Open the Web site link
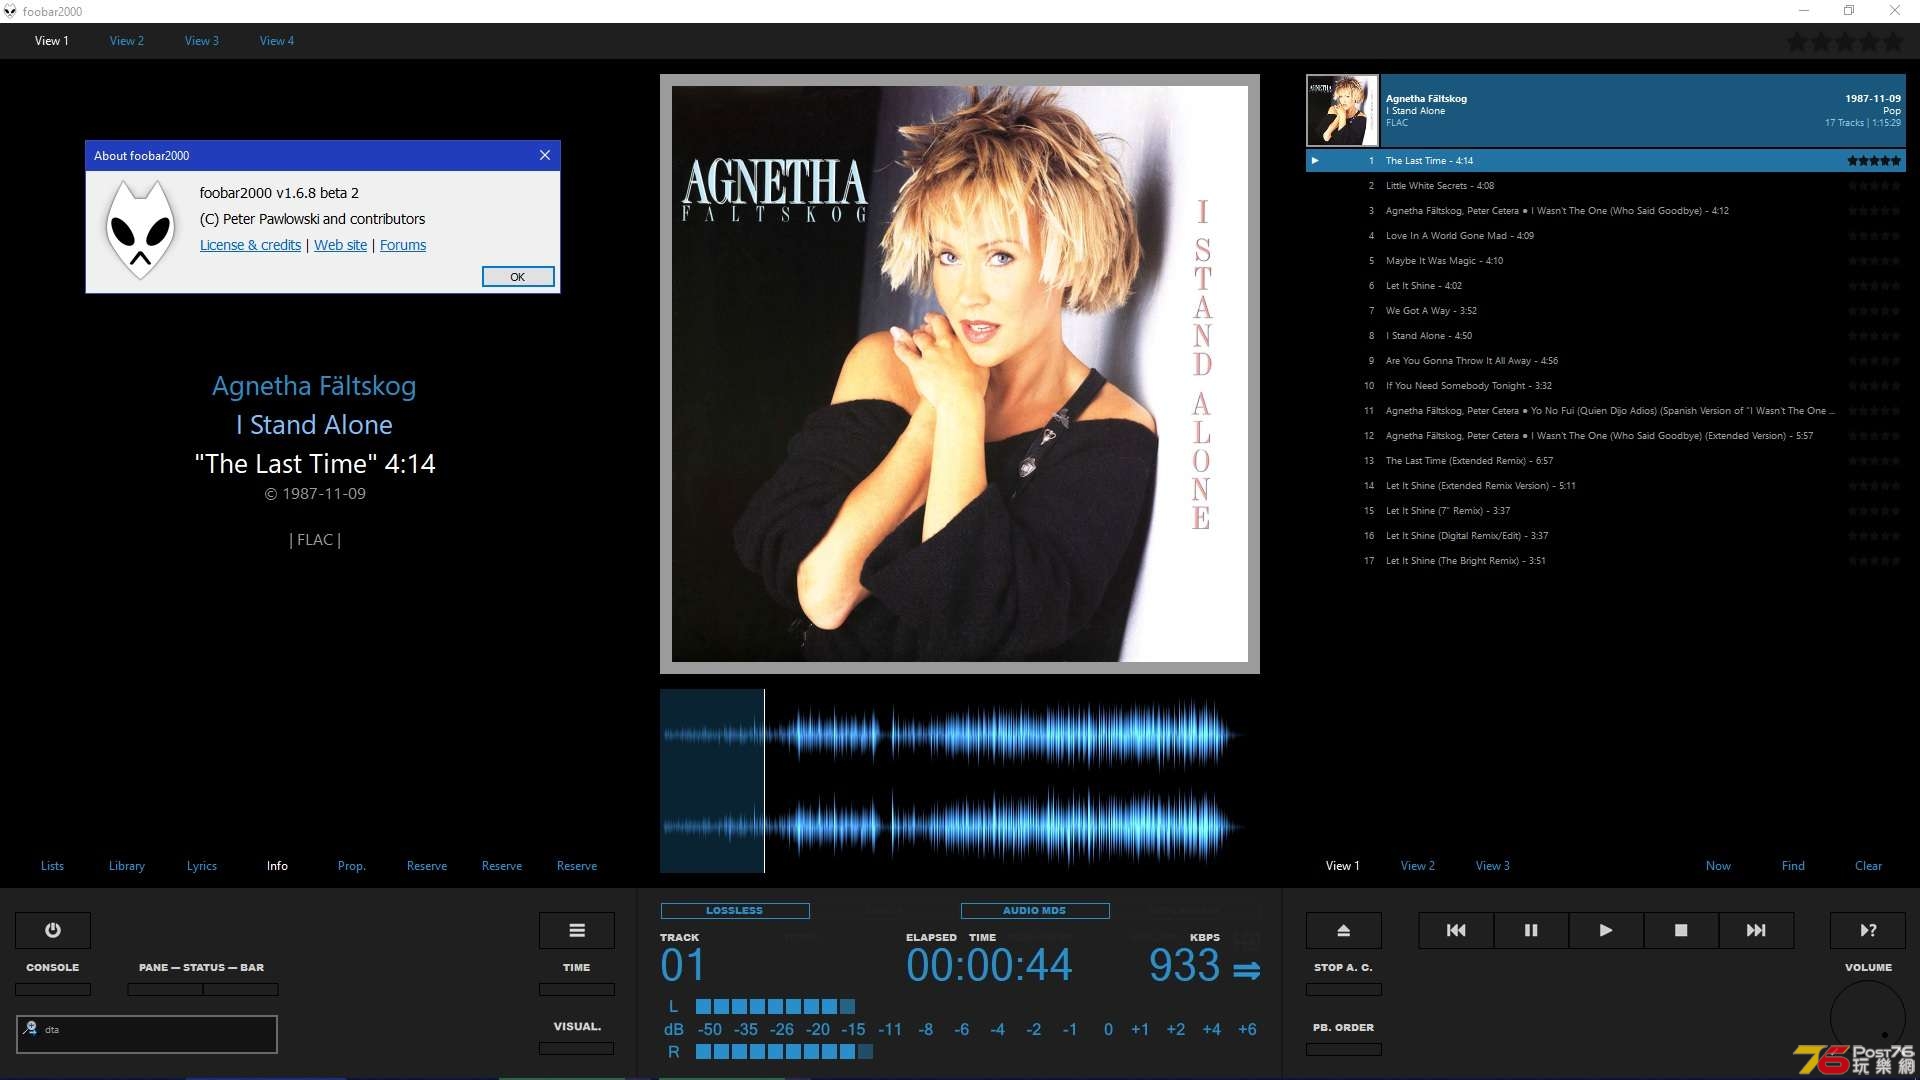 340,245
